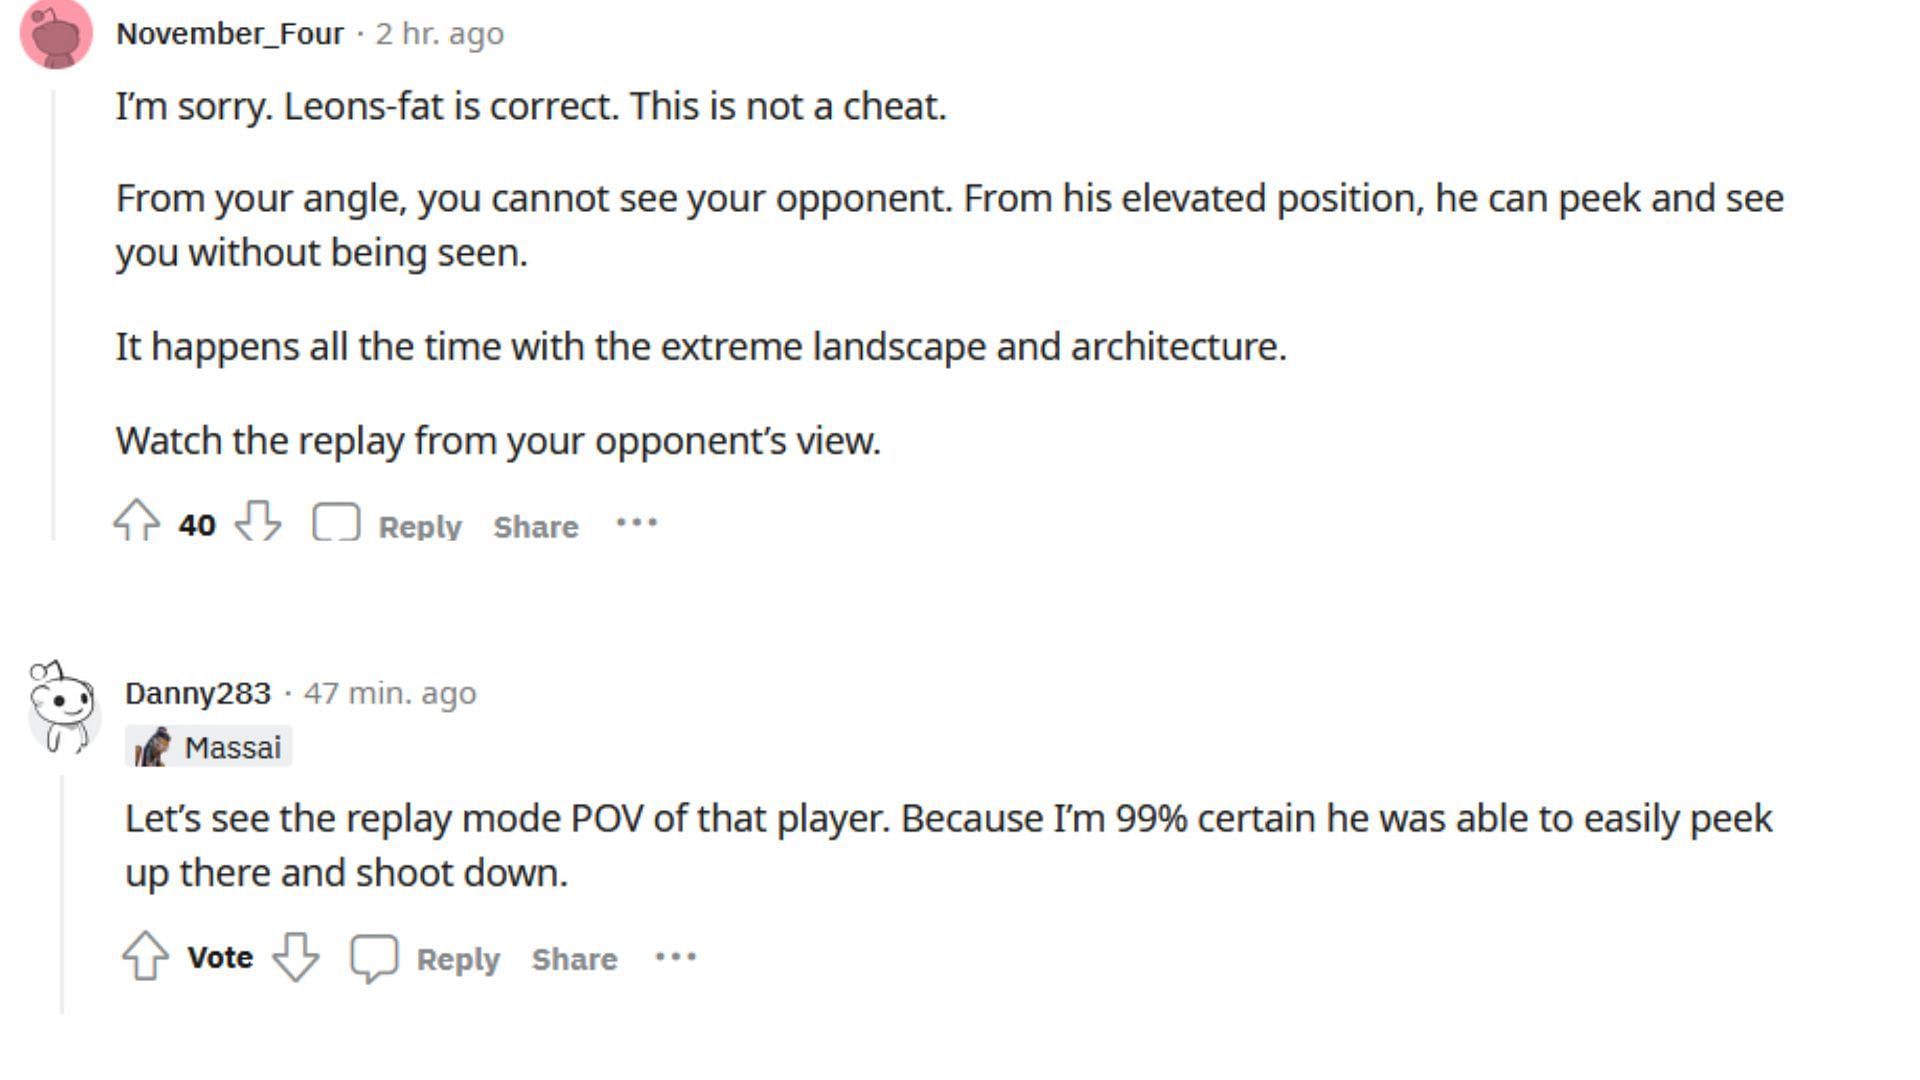This screenshot has width=1920, height=1080.
Task: Open three-dot menu on November_Four's comment
Action: point(637,522)
